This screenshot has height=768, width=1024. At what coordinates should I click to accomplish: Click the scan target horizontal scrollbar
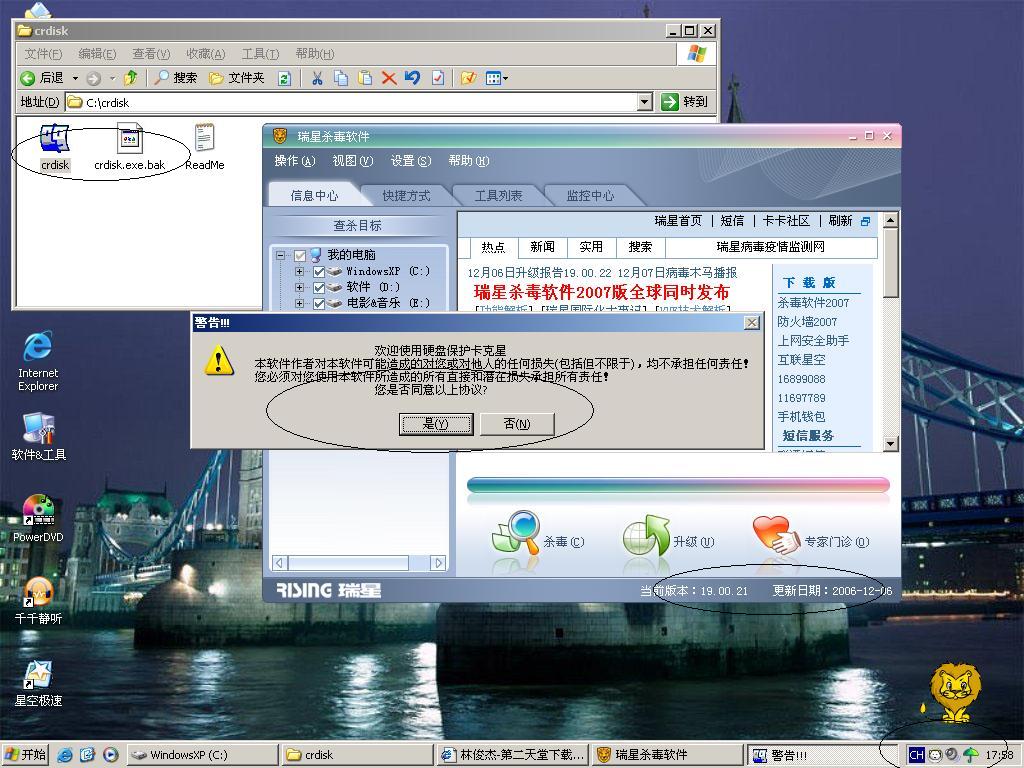359,563
